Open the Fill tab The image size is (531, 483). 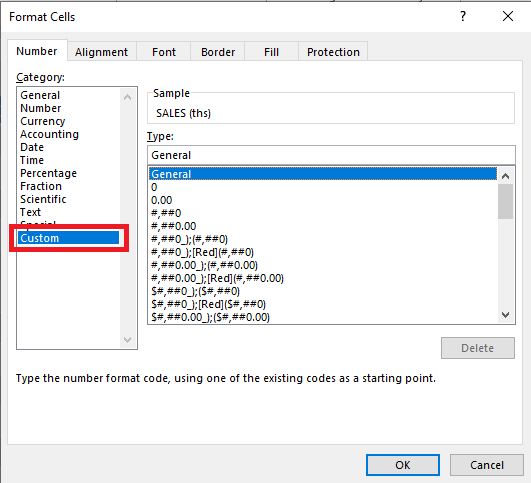tap(271, 52)
